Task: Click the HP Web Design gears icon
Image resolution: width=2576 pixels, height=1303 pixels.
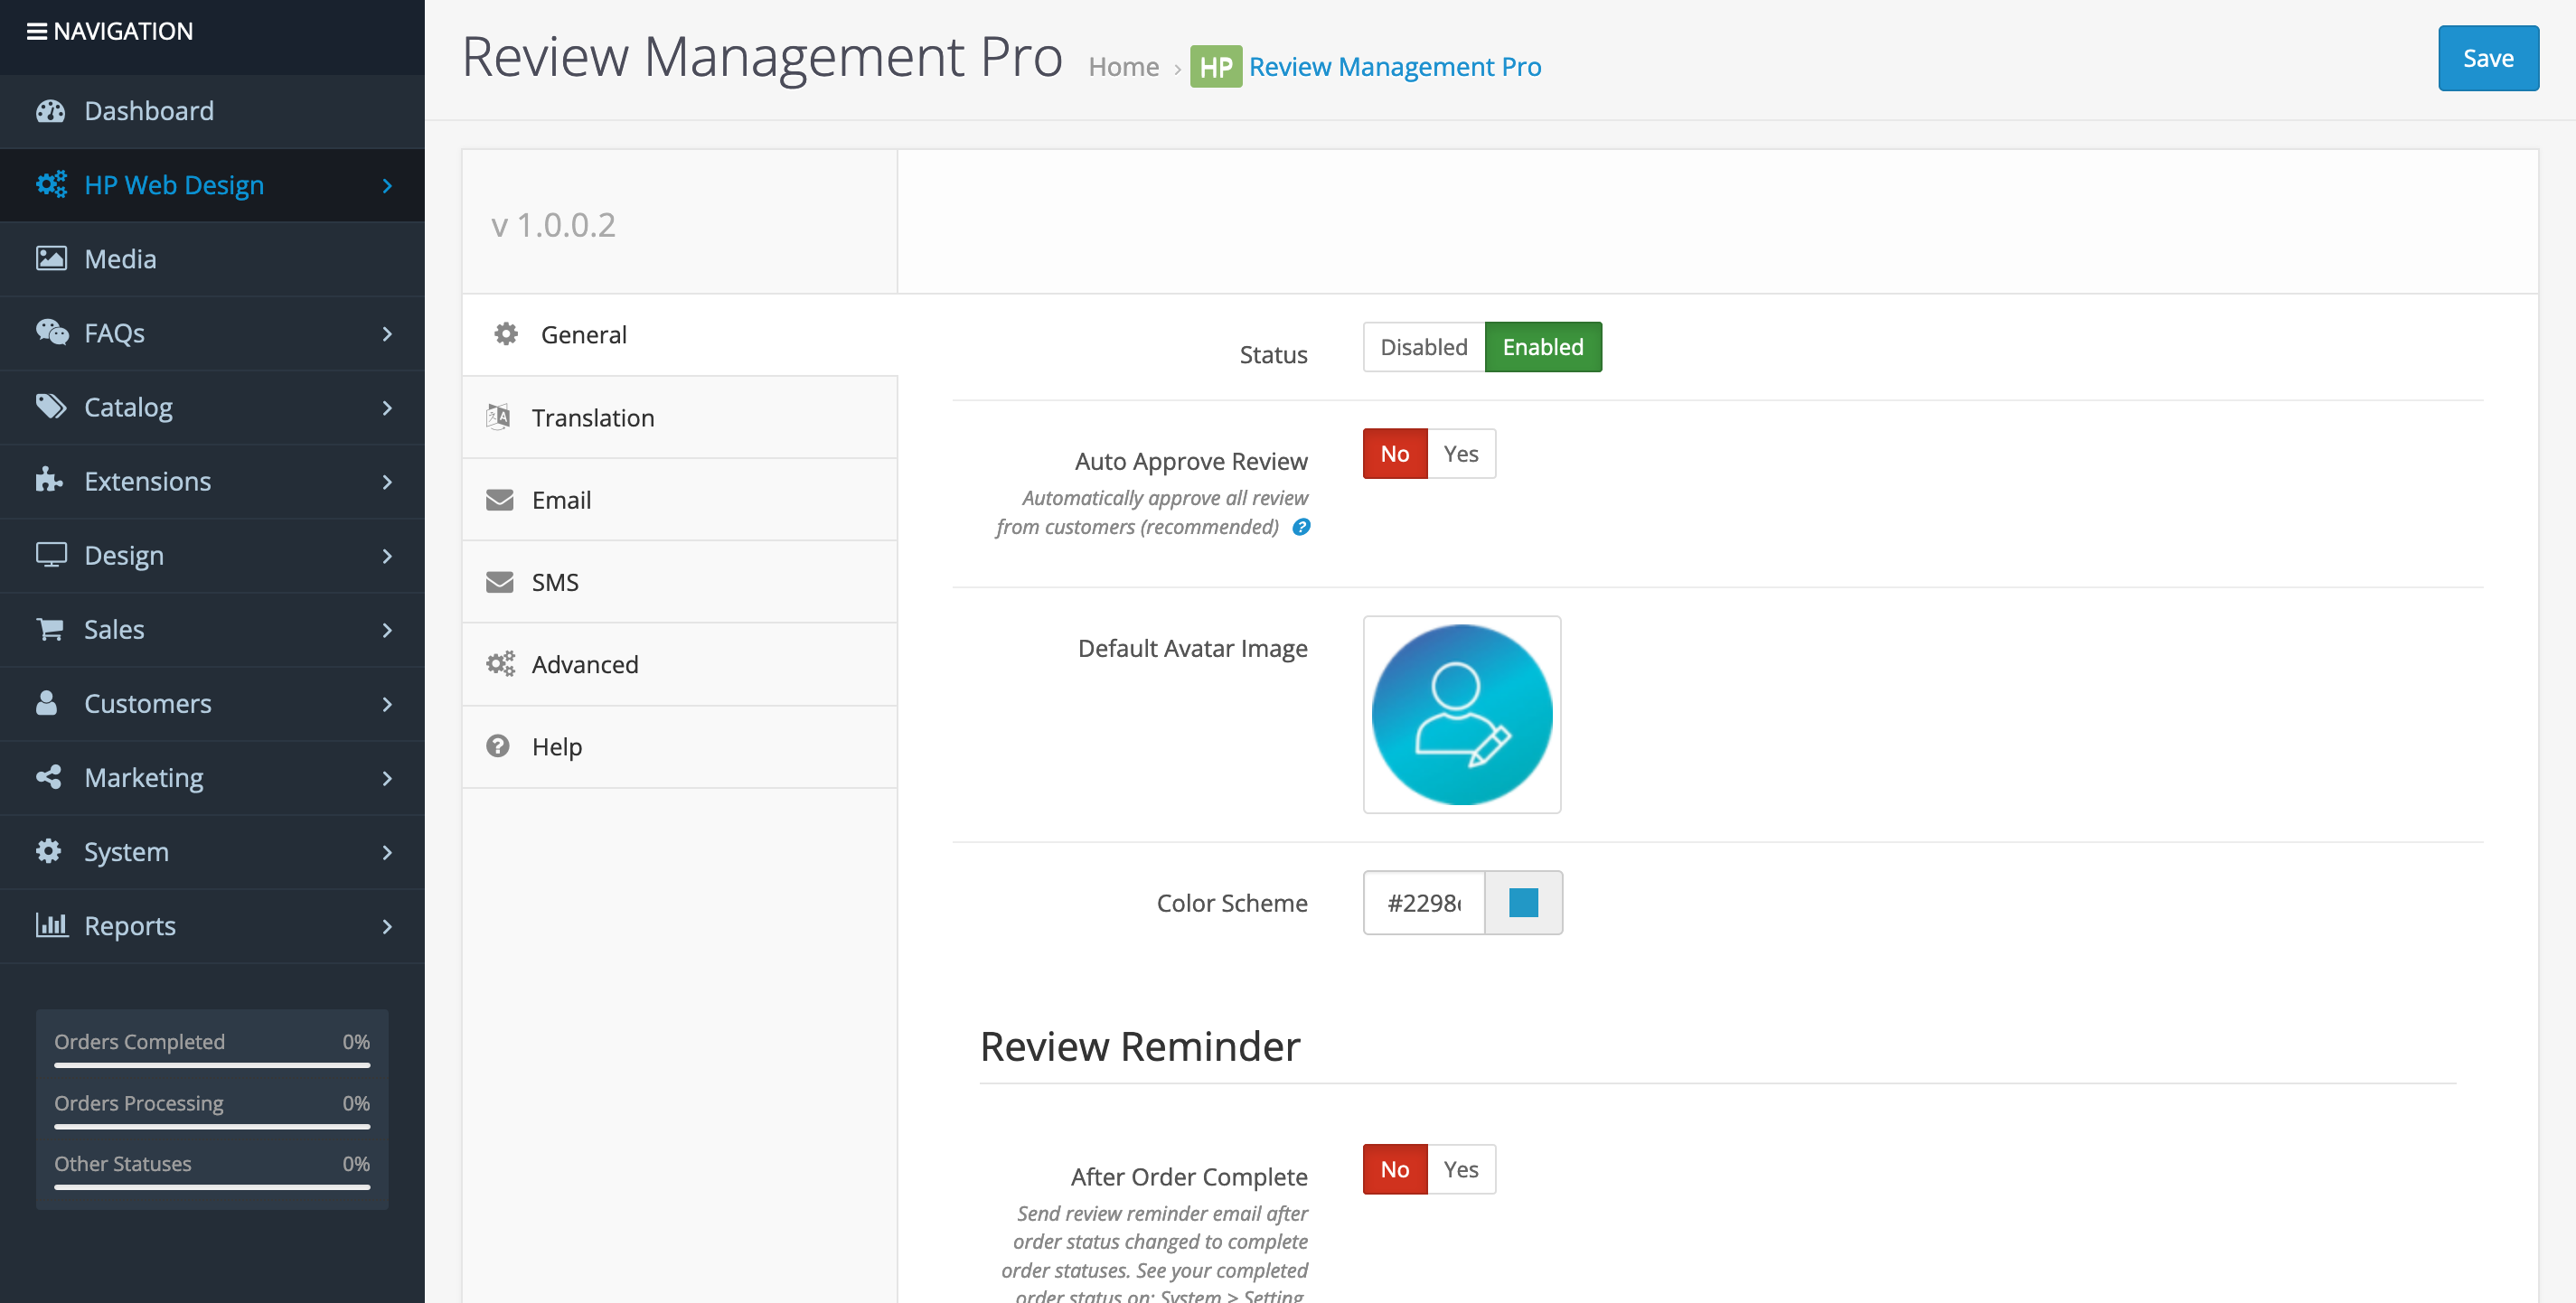Action: [x=51, y=185]
